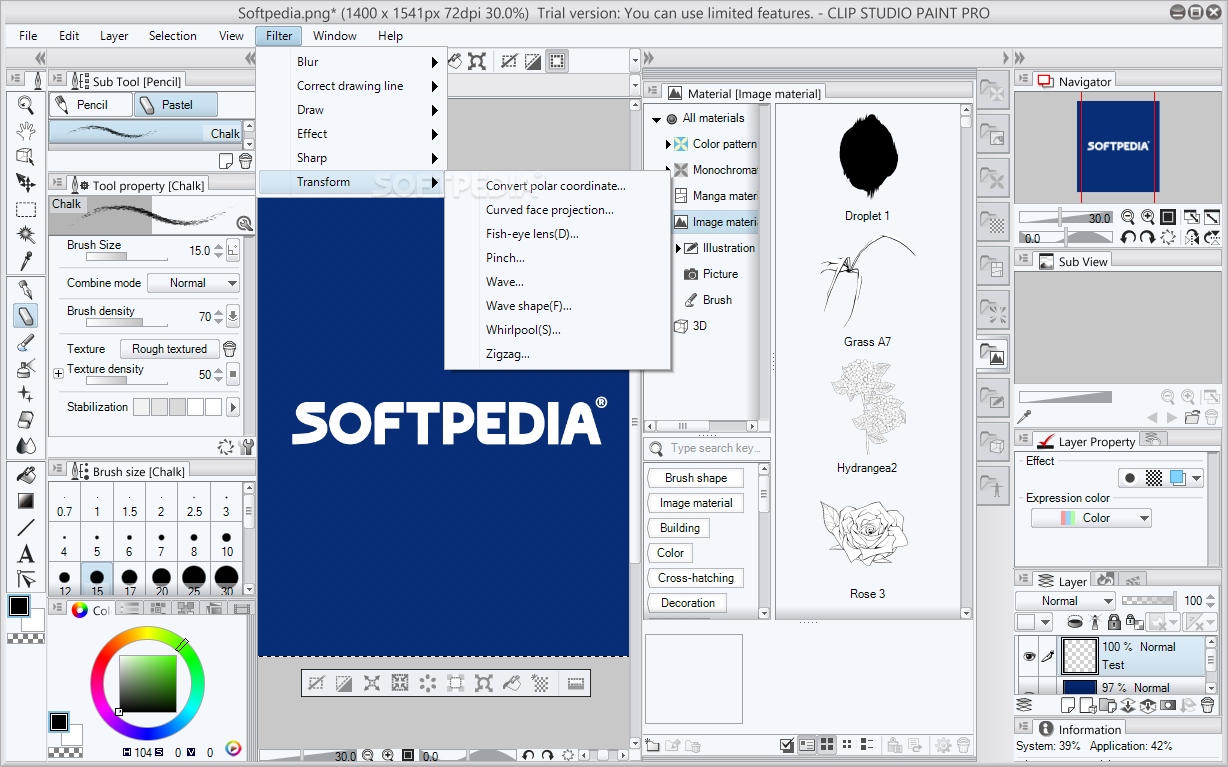
Task: Toggle Brush Size dynamics button
Action: [x=233, y=250]
